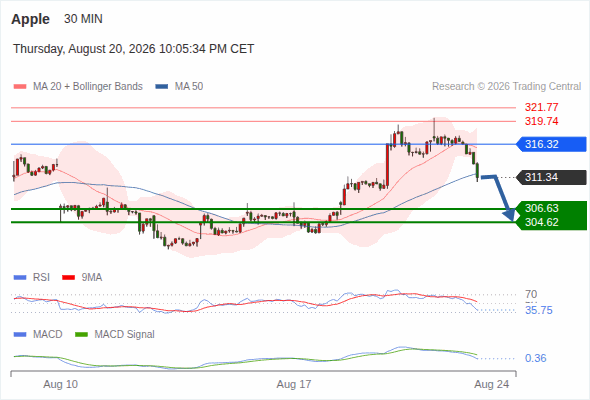
Task: Select the 311.34 current price tag
Action: click(x=551, y=177)
